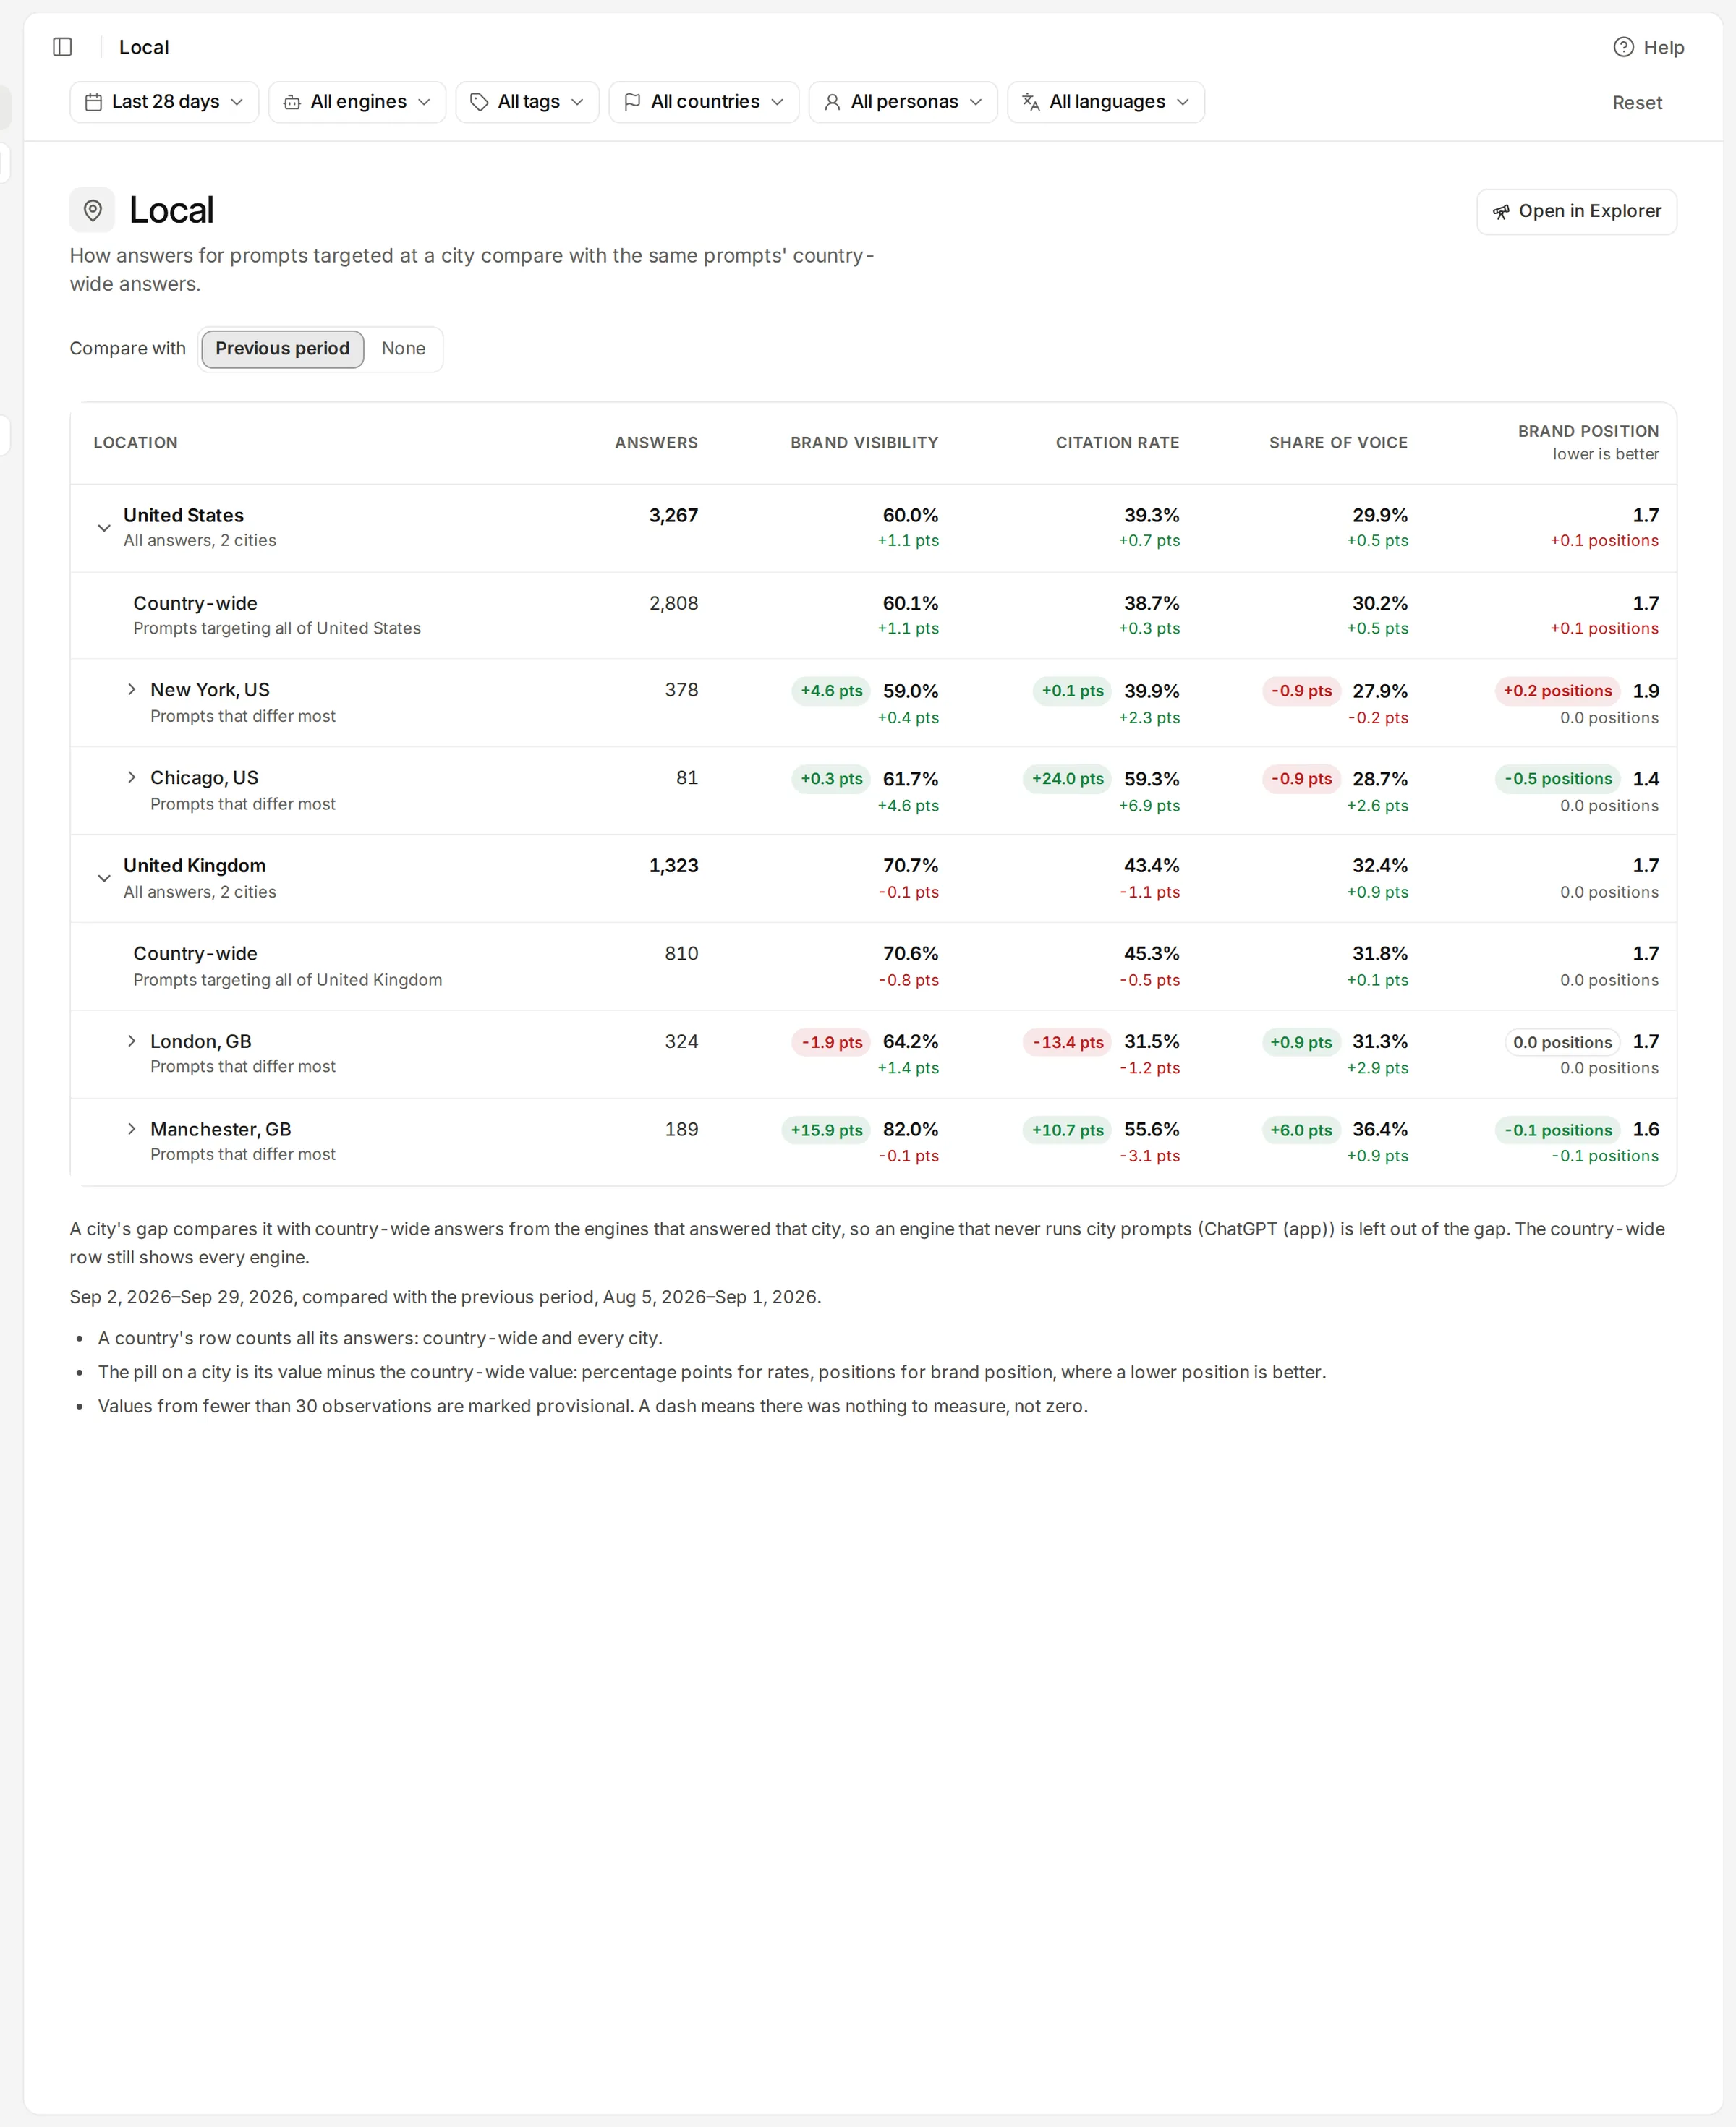
Task: Click the +15.9 pts pill for Manchester
Action: point(826,1130)
